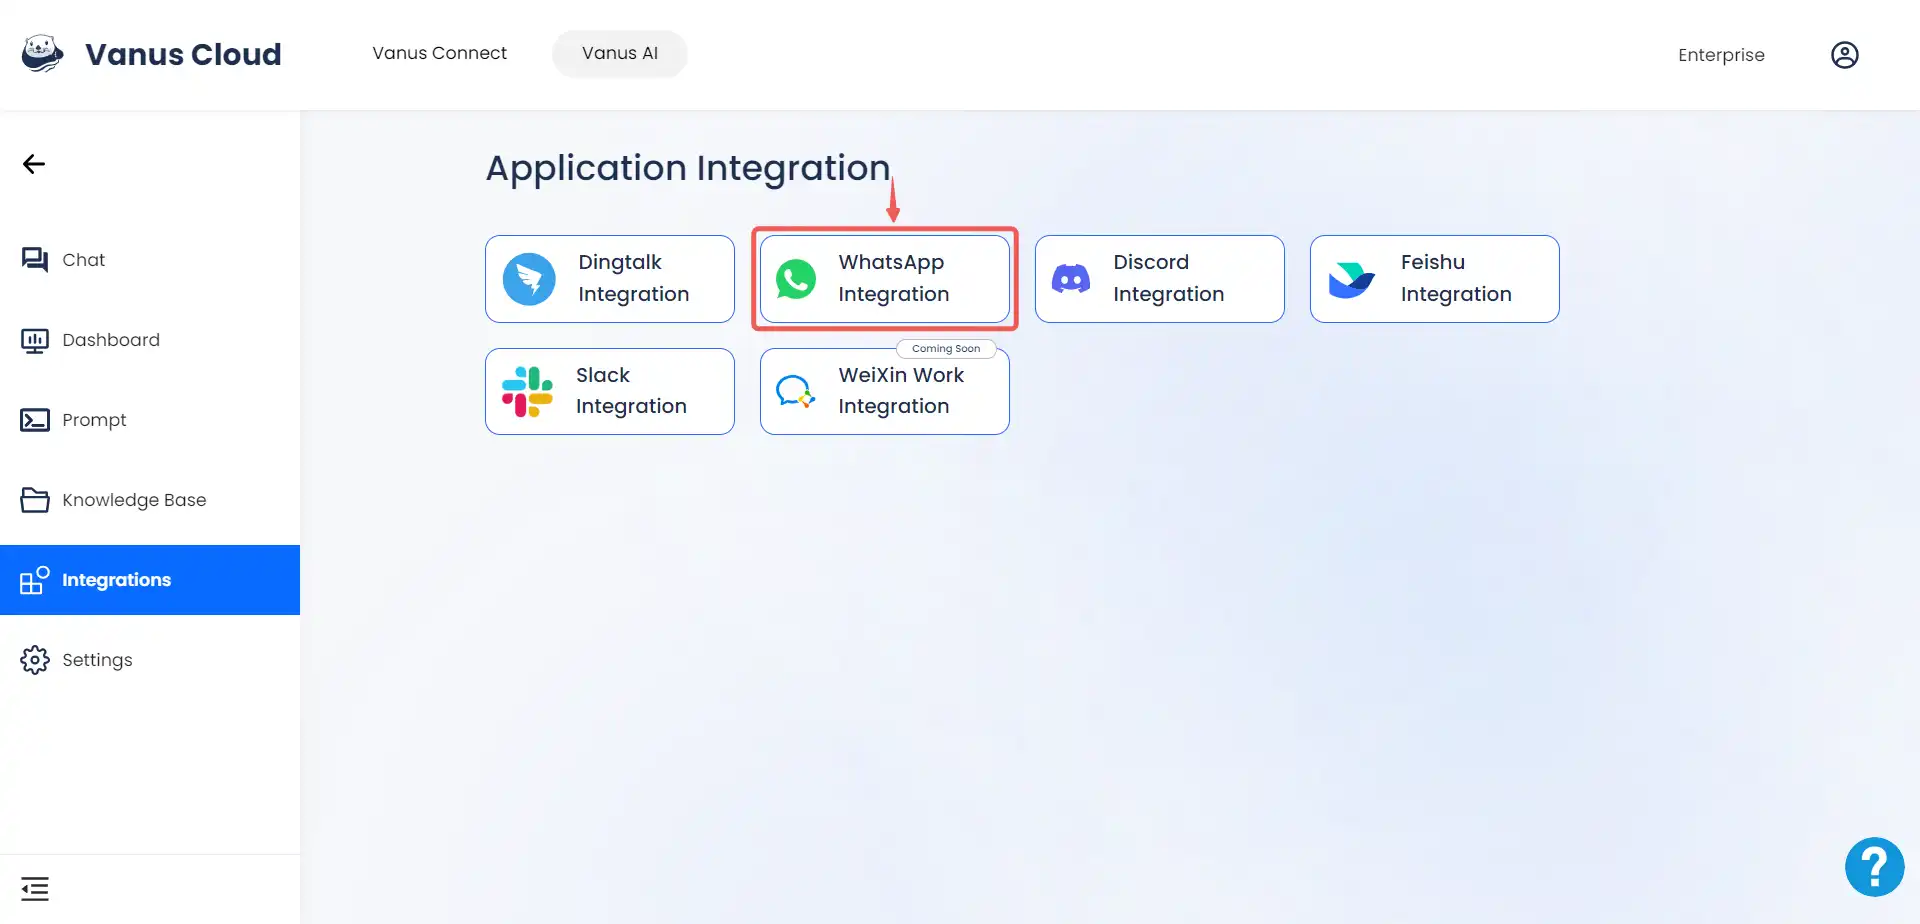The width and height of the screenshot is (1920, 924).
Task: Click the Dingtalk logo icon
Action: [x=529, y=279]
